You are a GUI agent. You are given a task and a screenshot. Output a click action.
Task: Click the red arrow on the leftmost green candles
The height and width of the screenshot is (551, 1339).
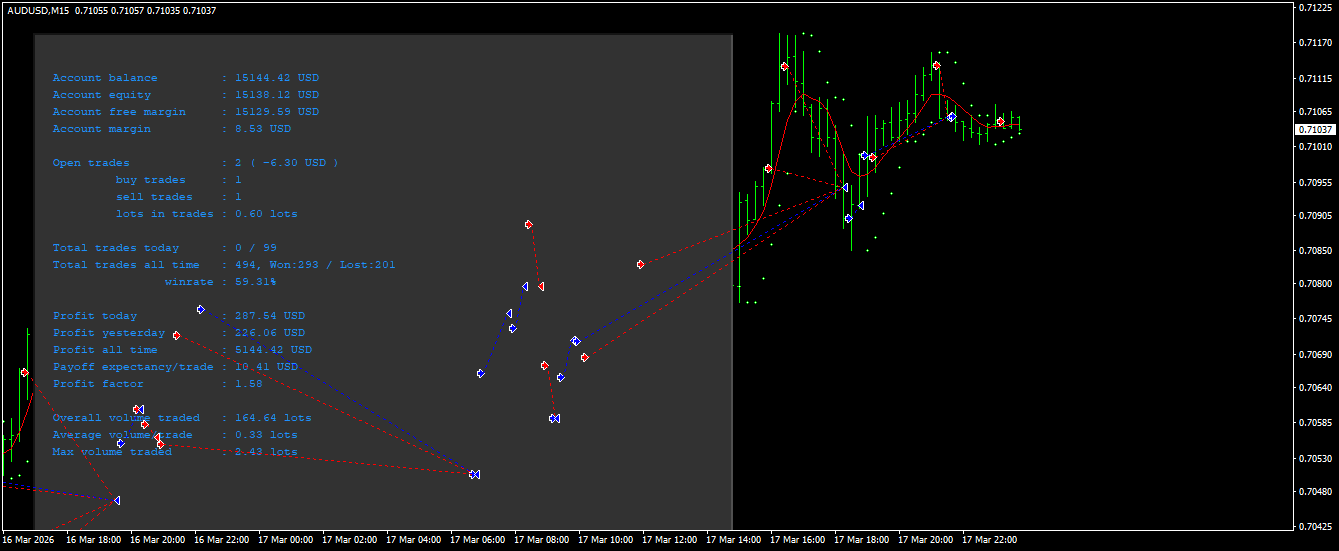coord(24,372)
